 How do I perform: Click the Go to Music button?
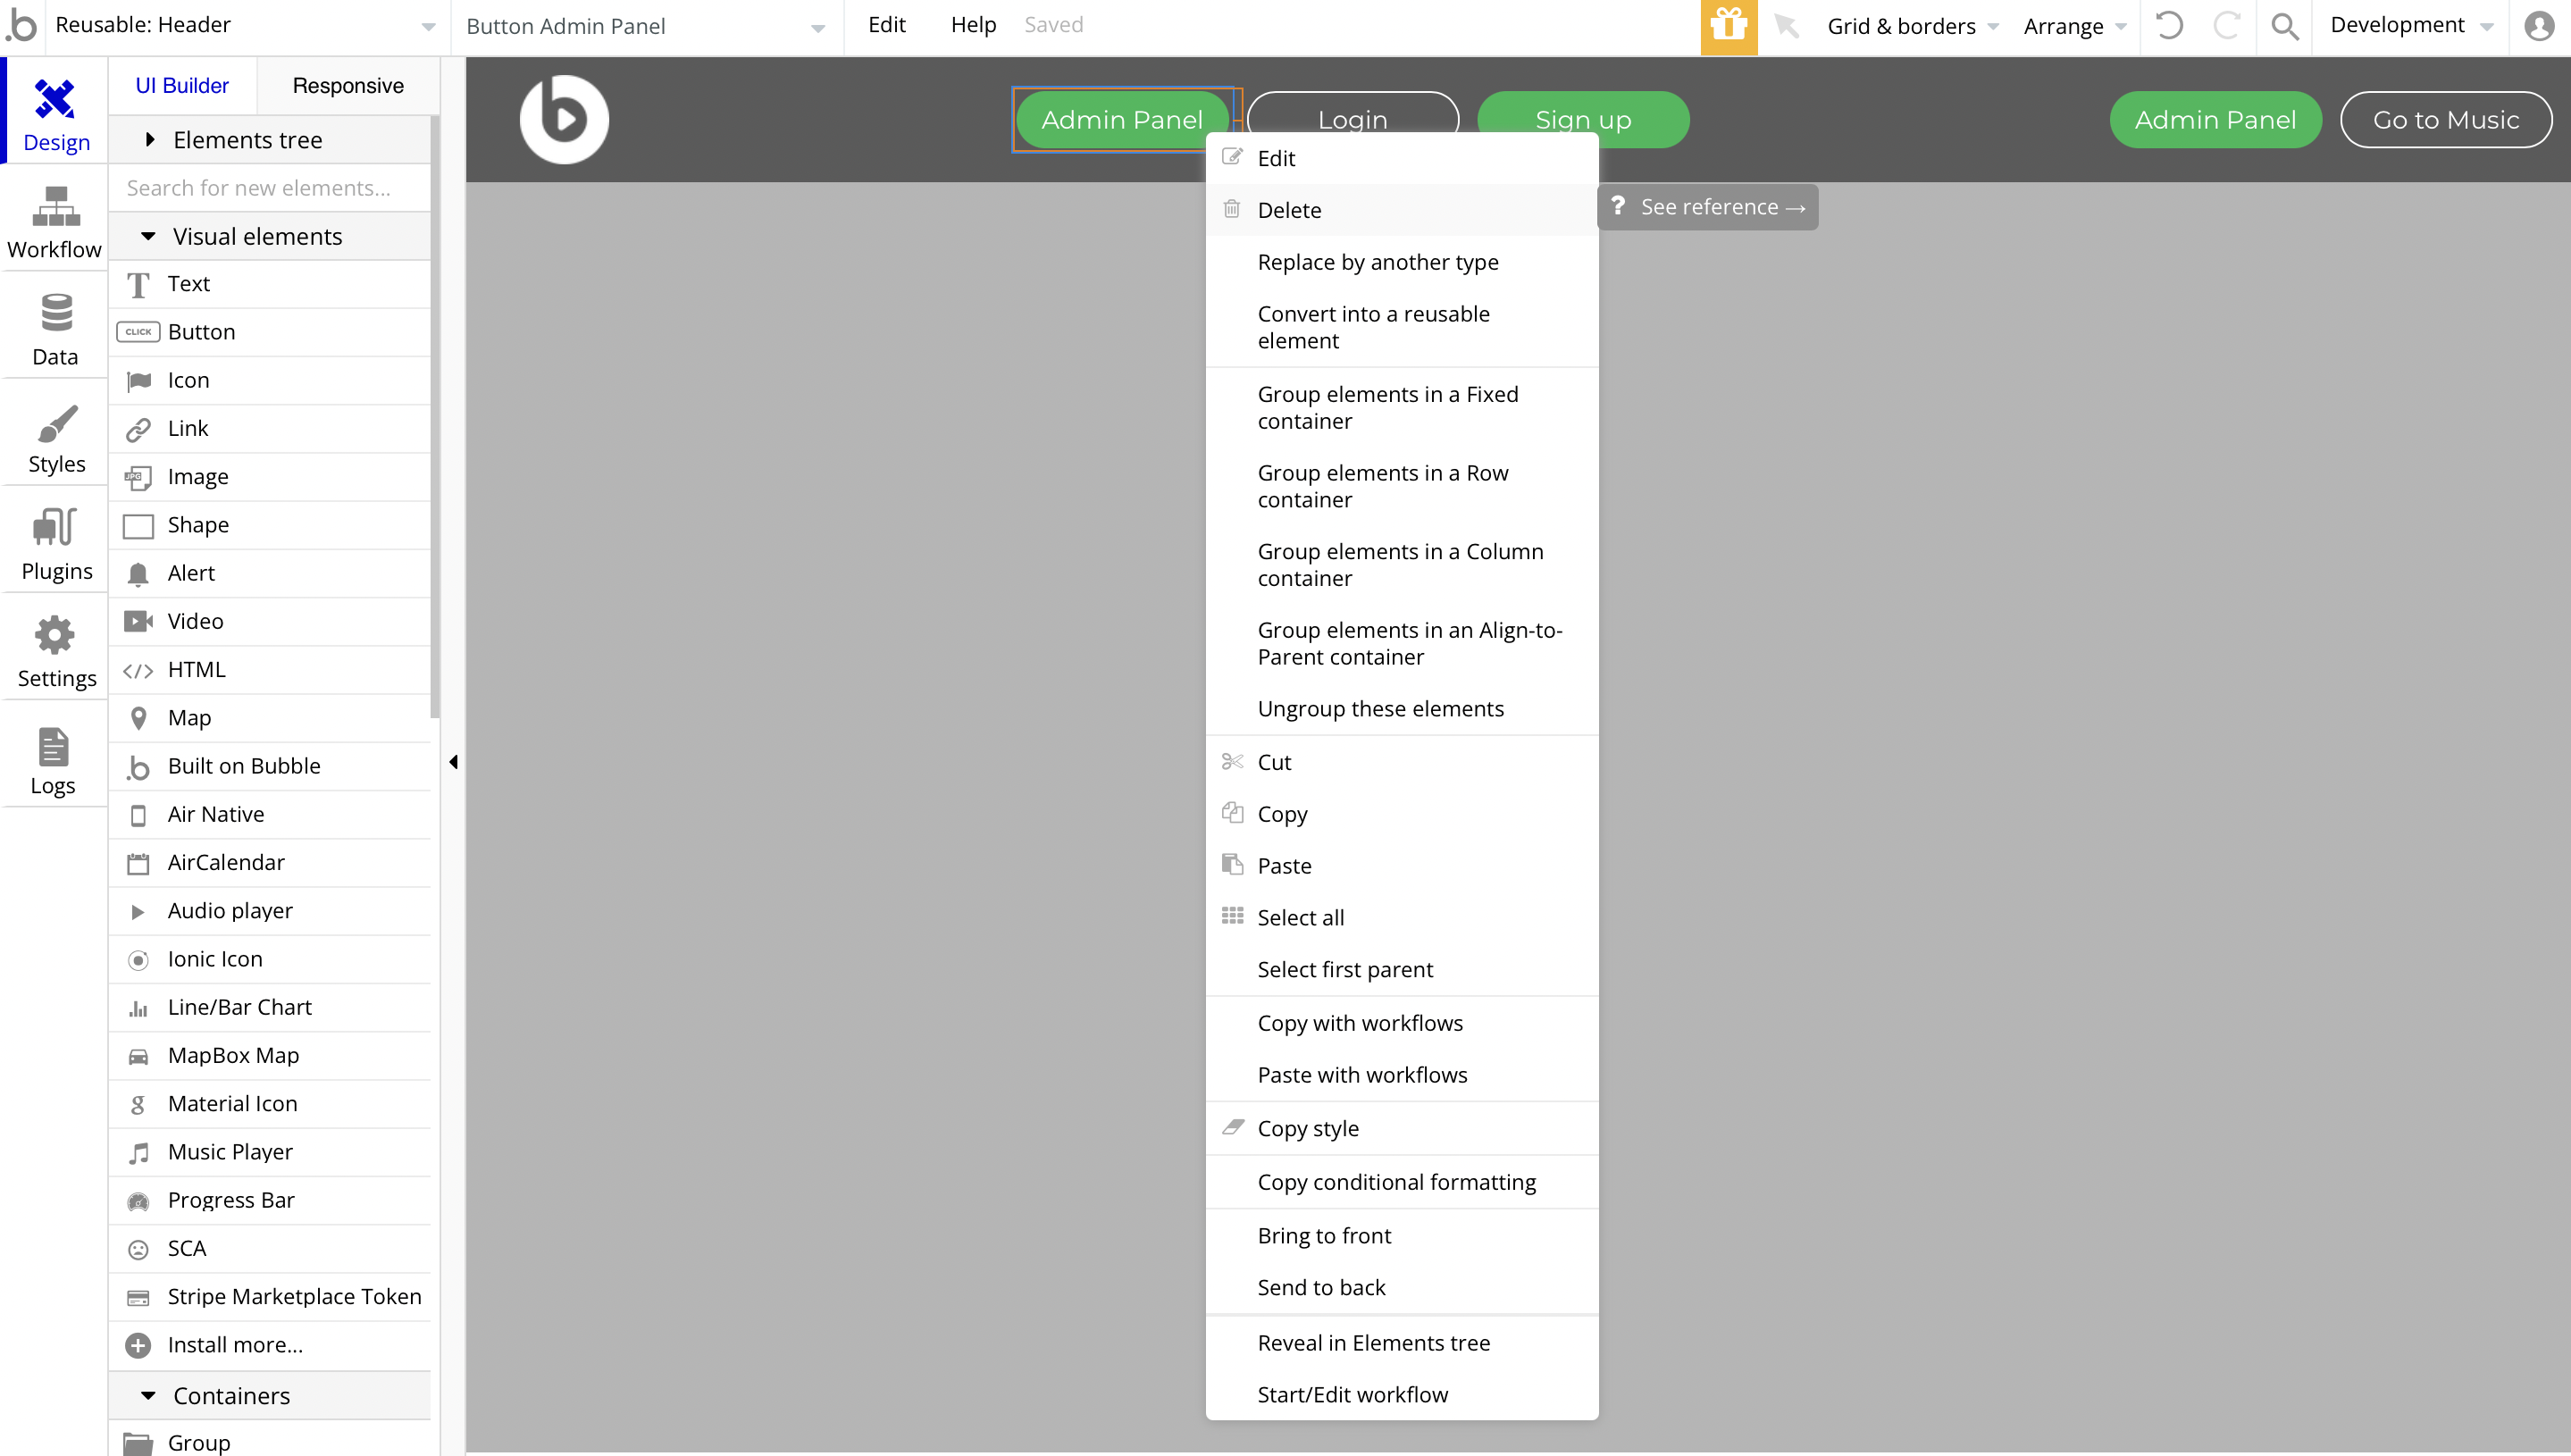[2445, 120]
